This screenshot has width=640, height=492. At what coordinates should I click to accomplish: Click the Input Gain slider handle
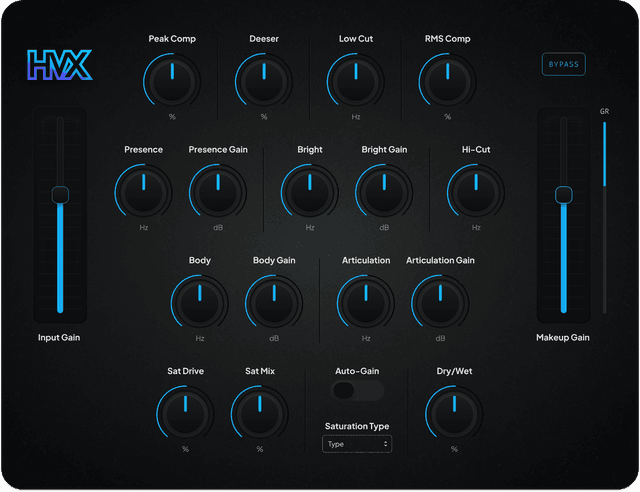pos(60,194)
